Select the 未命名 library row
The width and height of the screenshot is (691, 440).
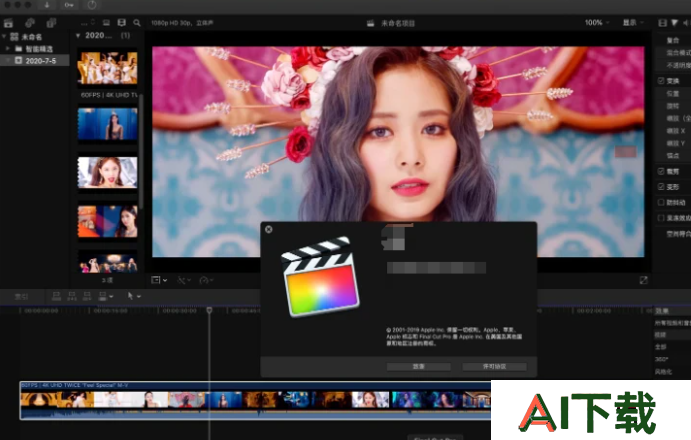(35, 37)
